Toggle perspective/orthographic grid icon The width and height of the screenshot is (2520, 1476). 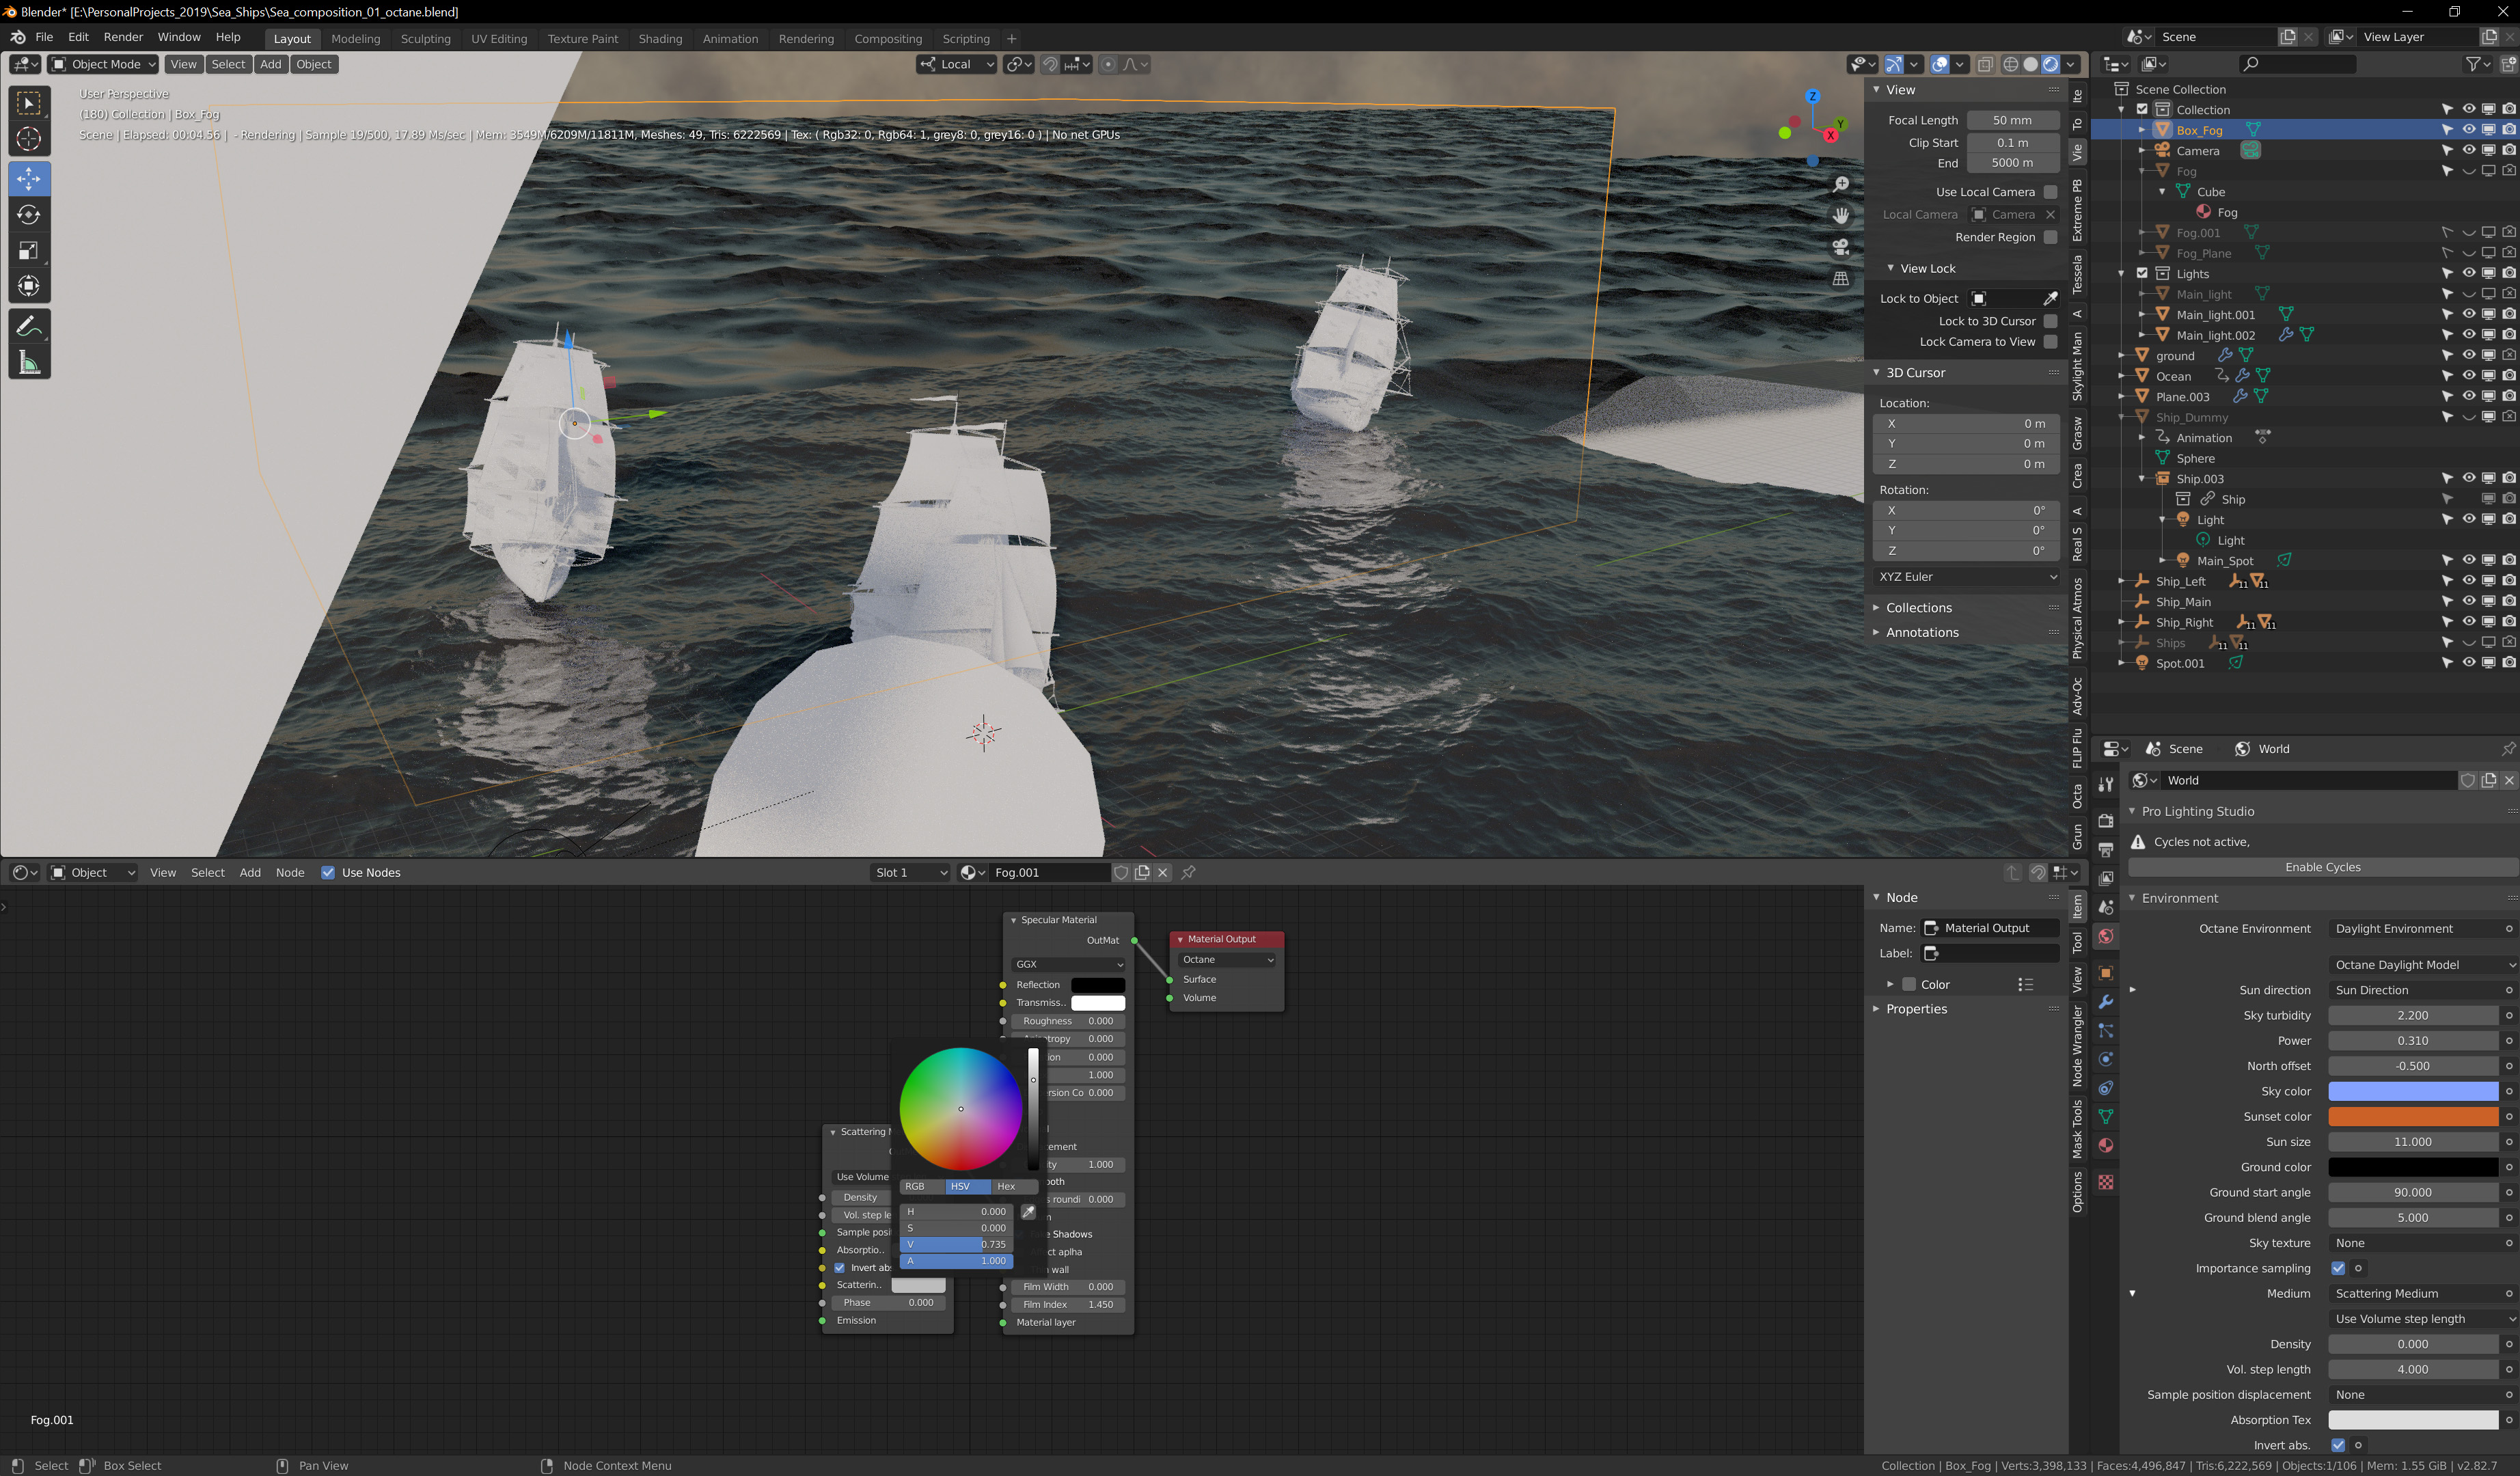[1840, 279]
